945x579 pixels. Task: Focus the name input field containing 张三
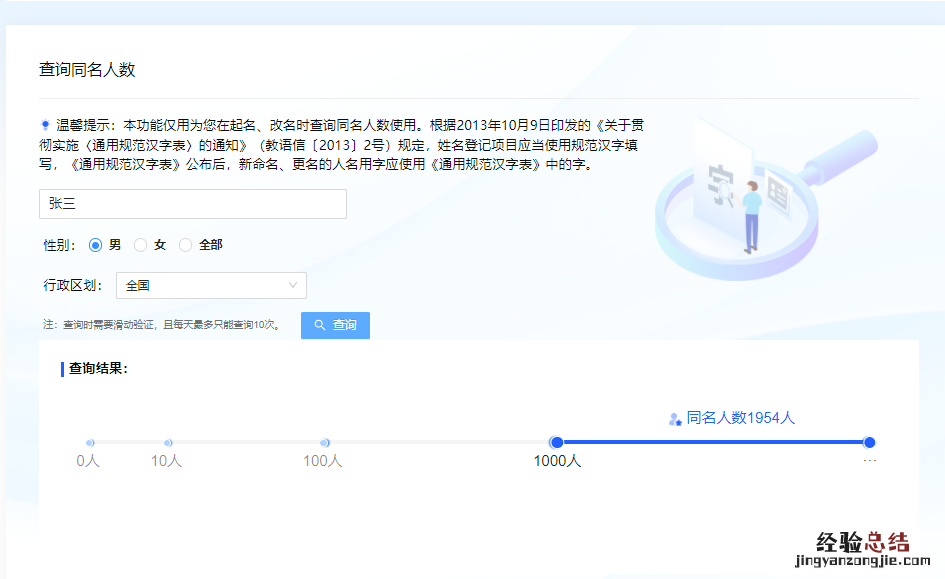coord(193,204)
